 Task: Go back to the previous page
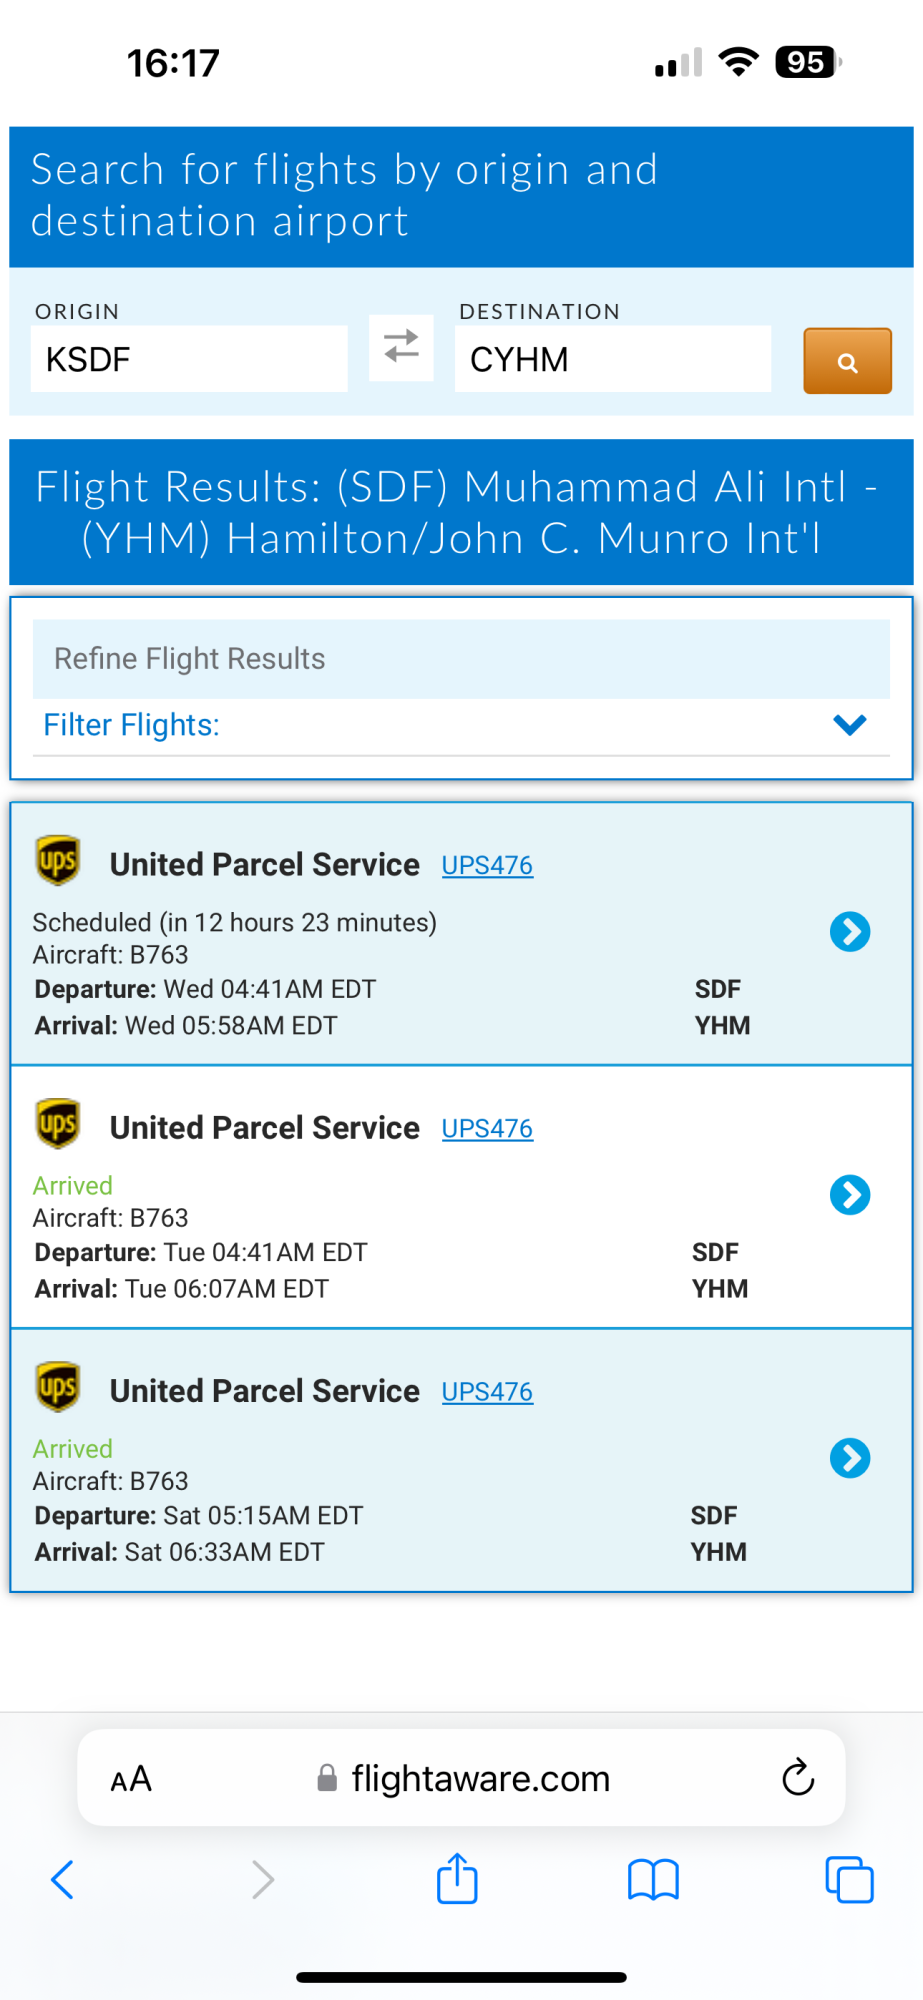62,1879
